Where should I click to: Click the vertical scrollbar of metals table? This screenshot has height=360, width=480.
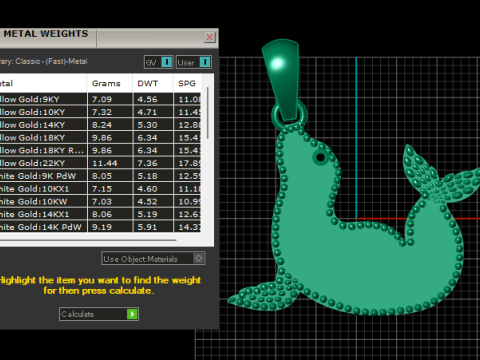point(208,113)
